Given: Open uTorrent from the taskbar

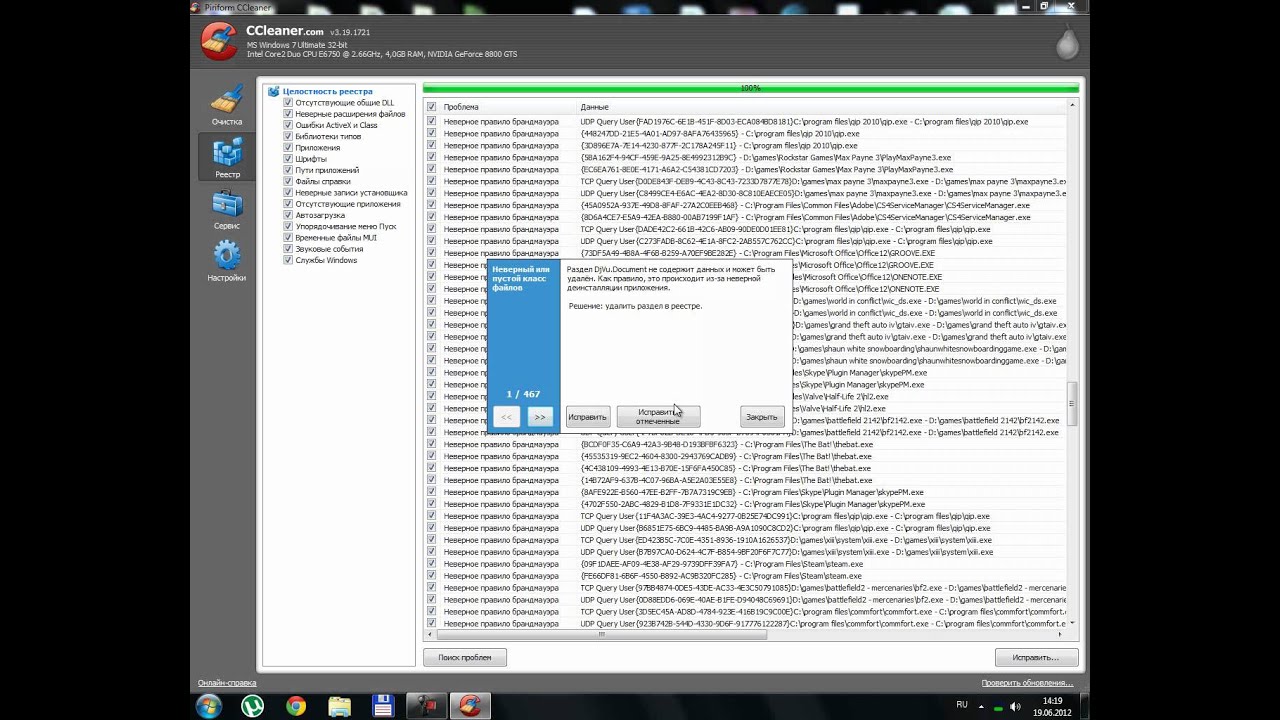Looking at the screenshot, I should click(x=252, y=706).
